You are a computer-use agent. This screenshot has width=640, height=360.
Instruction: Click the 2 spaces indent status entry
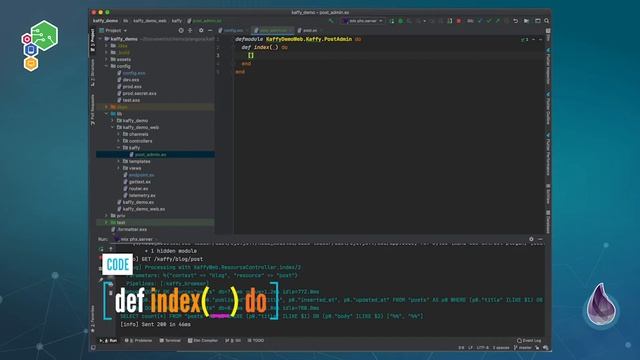pos(501,348)
